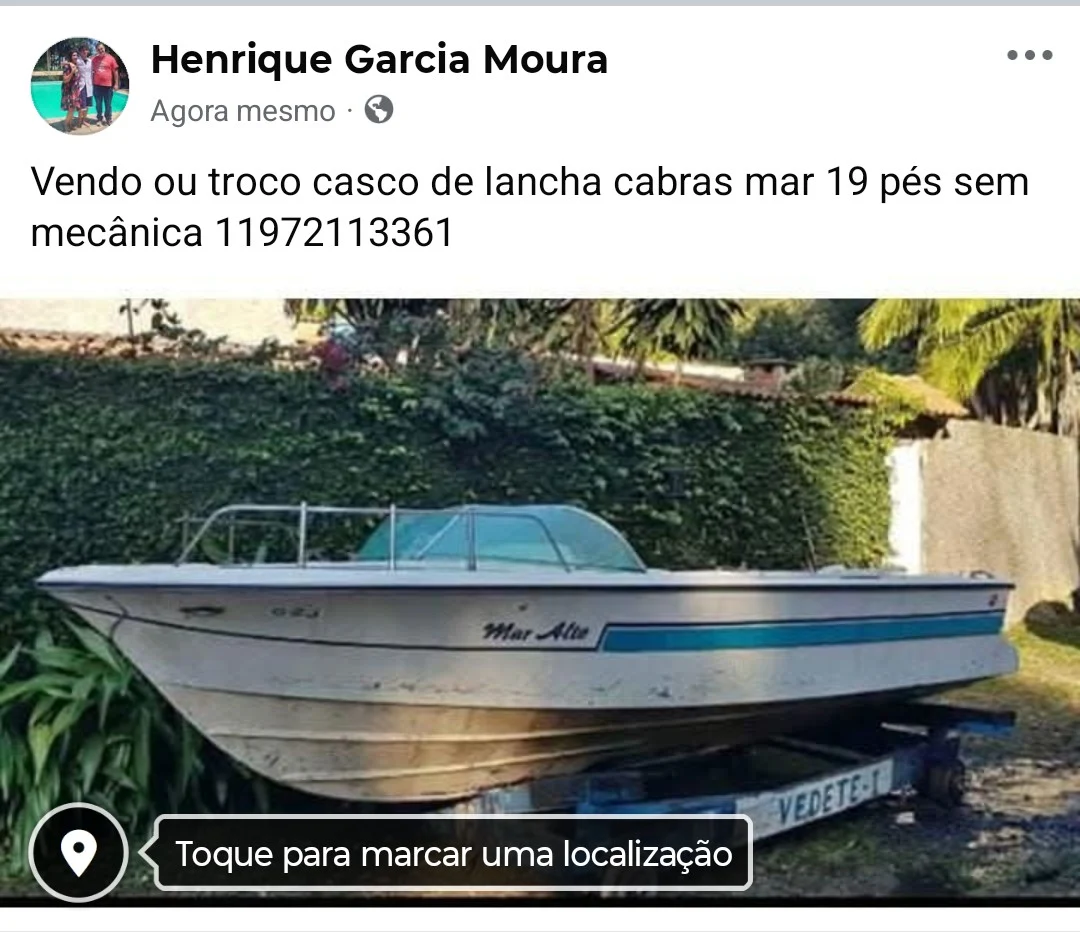
Task: Select the phone number 11972113361
Action: pyautogui.click(x=334, y=232)
